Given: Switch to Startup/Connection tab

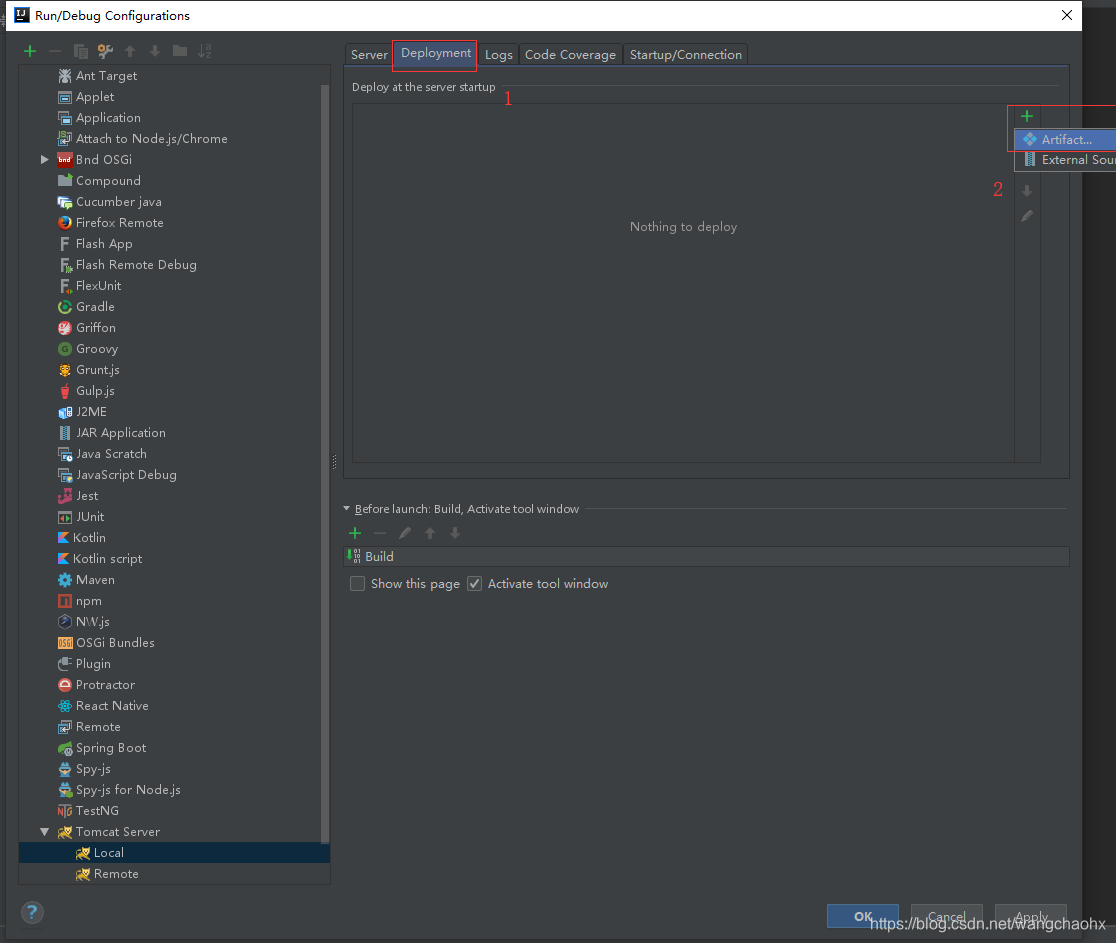Looking at the screenshot, I should tap(685, 55).
